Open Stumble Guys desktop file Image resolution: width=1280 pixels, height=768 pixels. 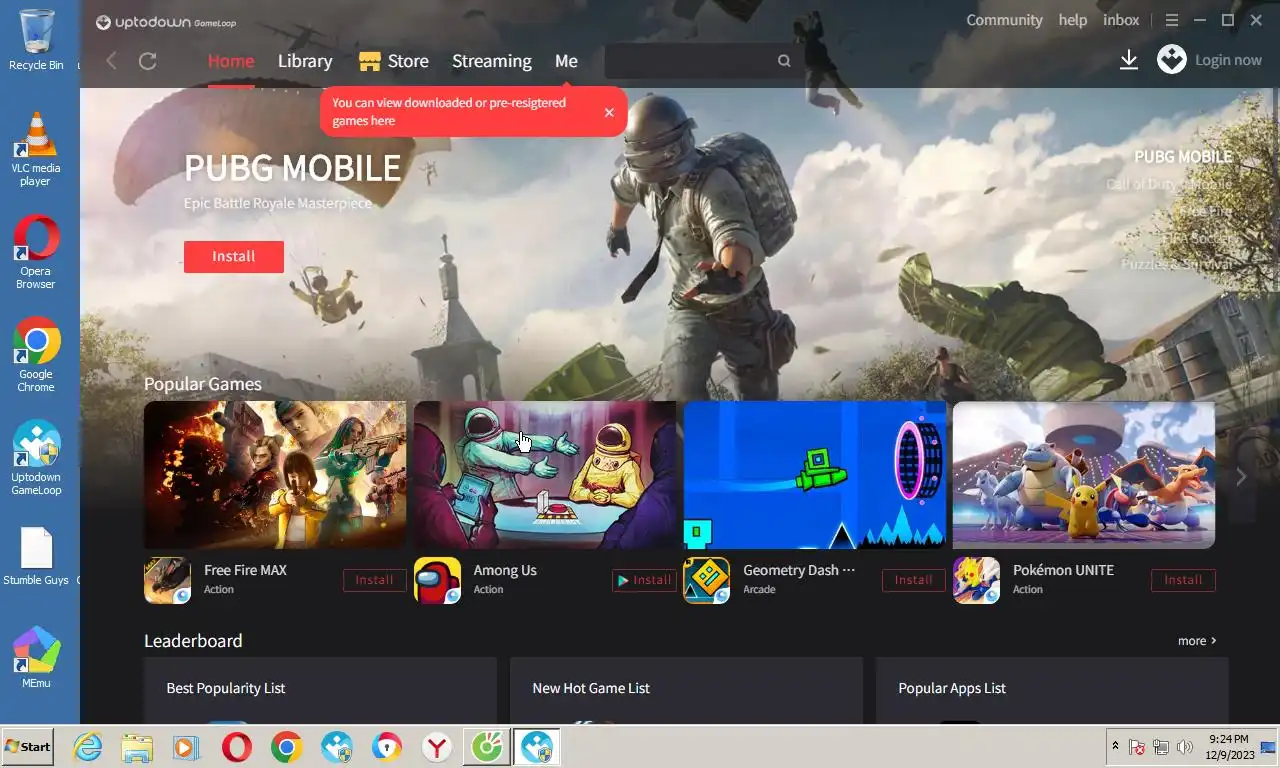point(36,556)
